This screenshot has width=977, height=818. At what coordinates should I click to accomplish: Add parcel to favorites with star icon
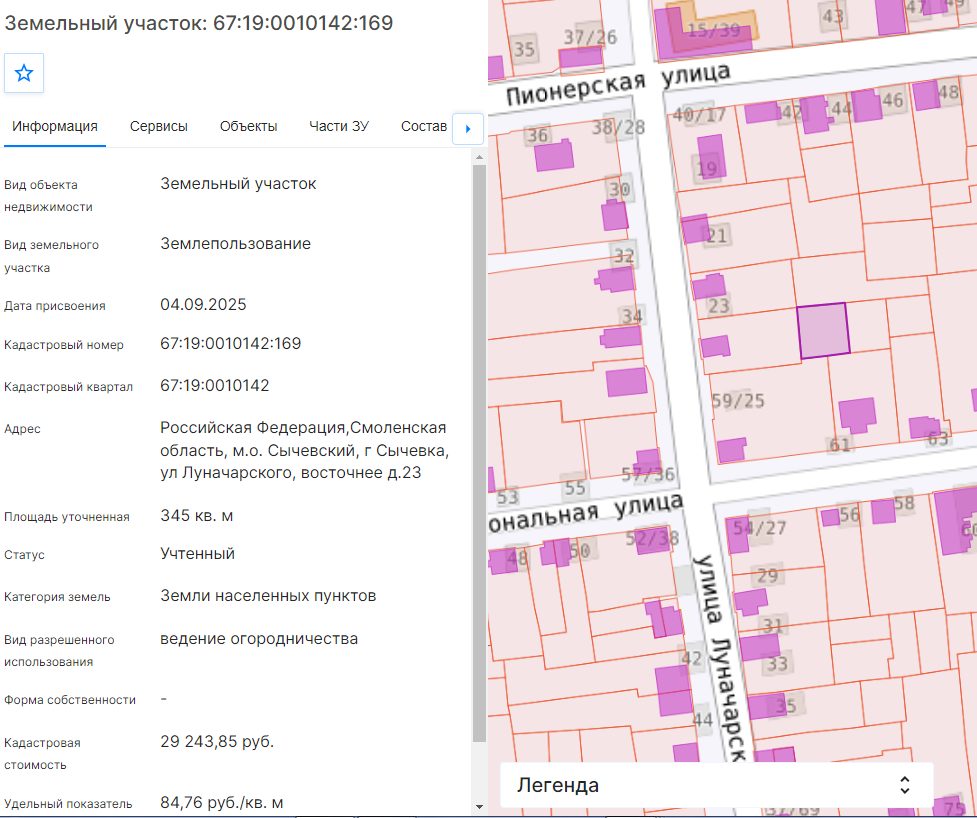coord(24,74)
